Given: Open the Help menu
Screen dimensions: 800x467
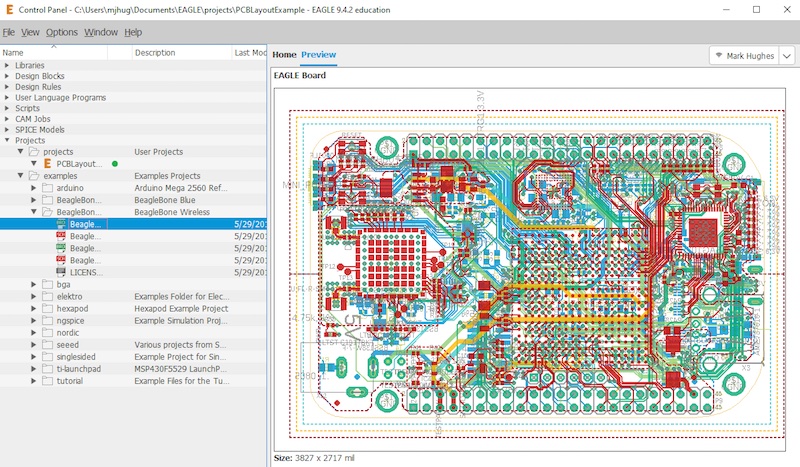Looking at the screenshot, I should tap(133, 32).
